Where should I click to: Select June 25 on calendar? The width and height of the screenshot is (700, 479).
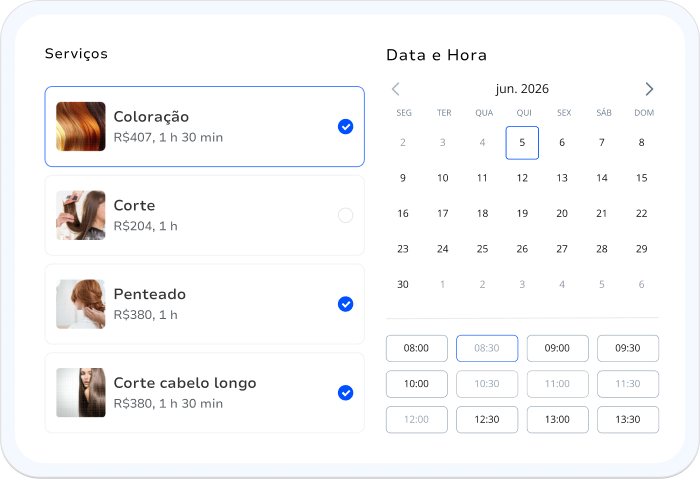(482, 249)
